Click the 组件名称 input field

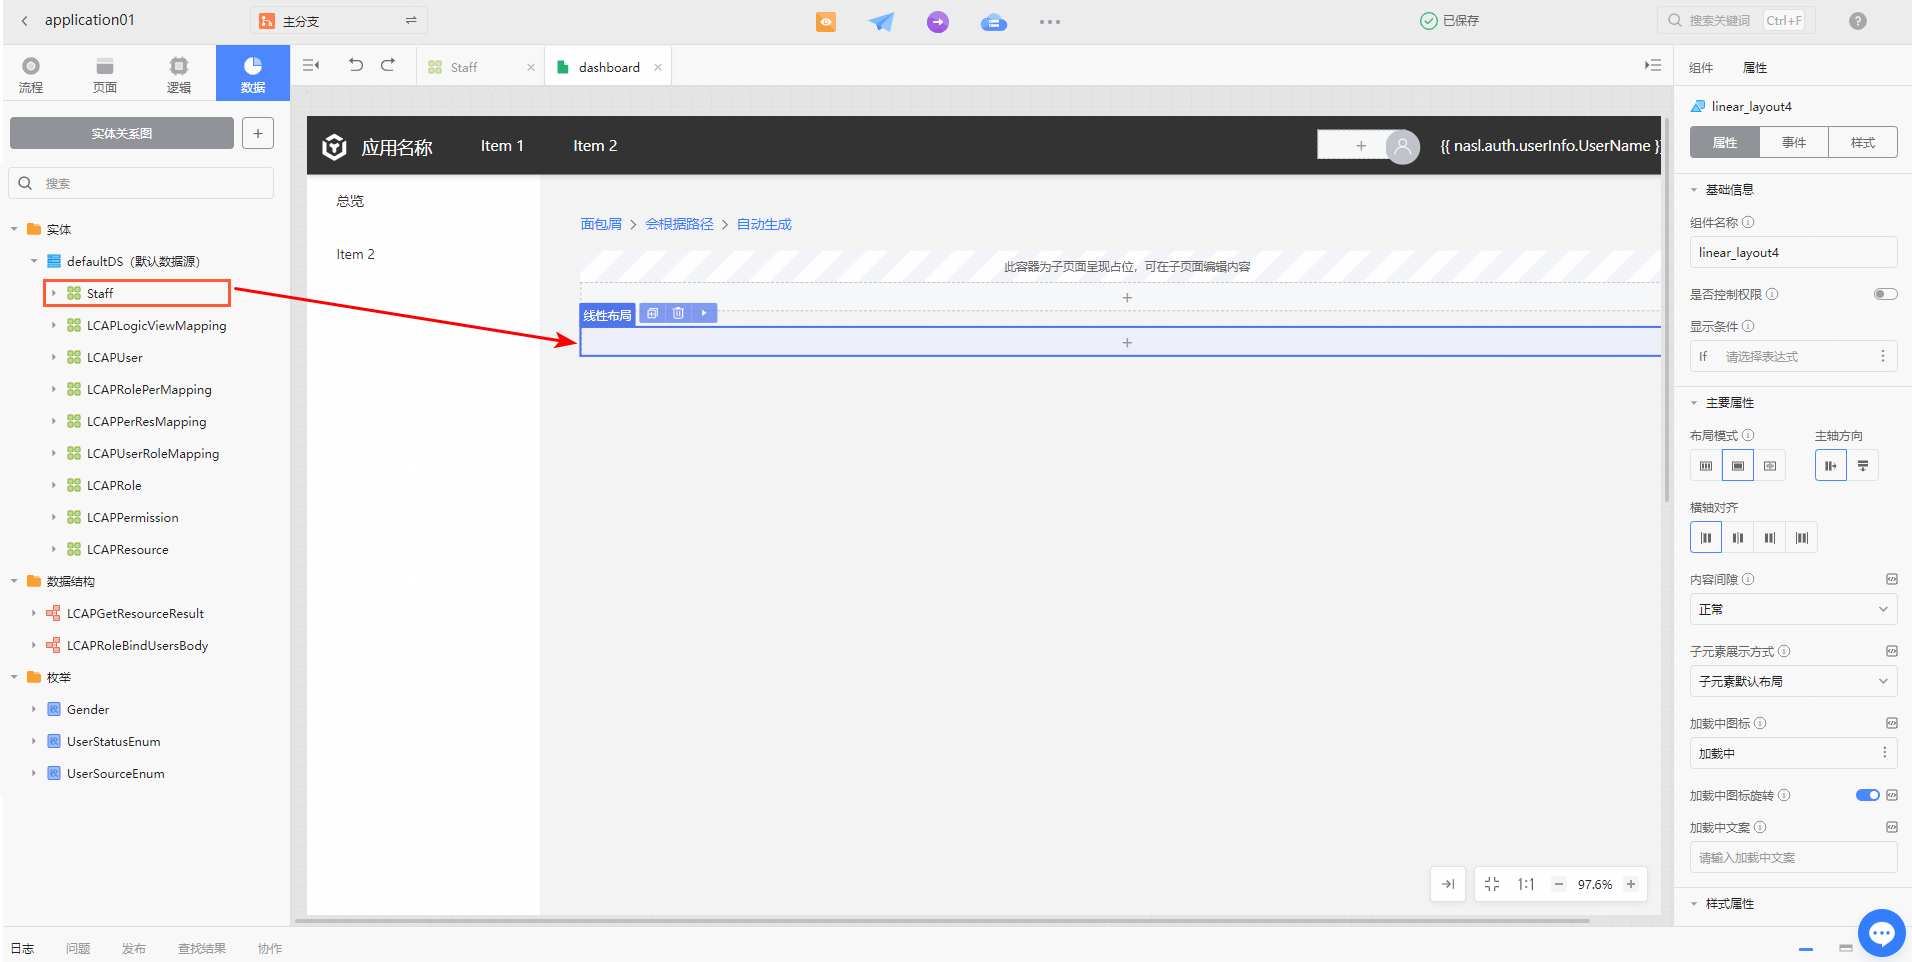click(1793, 252)
